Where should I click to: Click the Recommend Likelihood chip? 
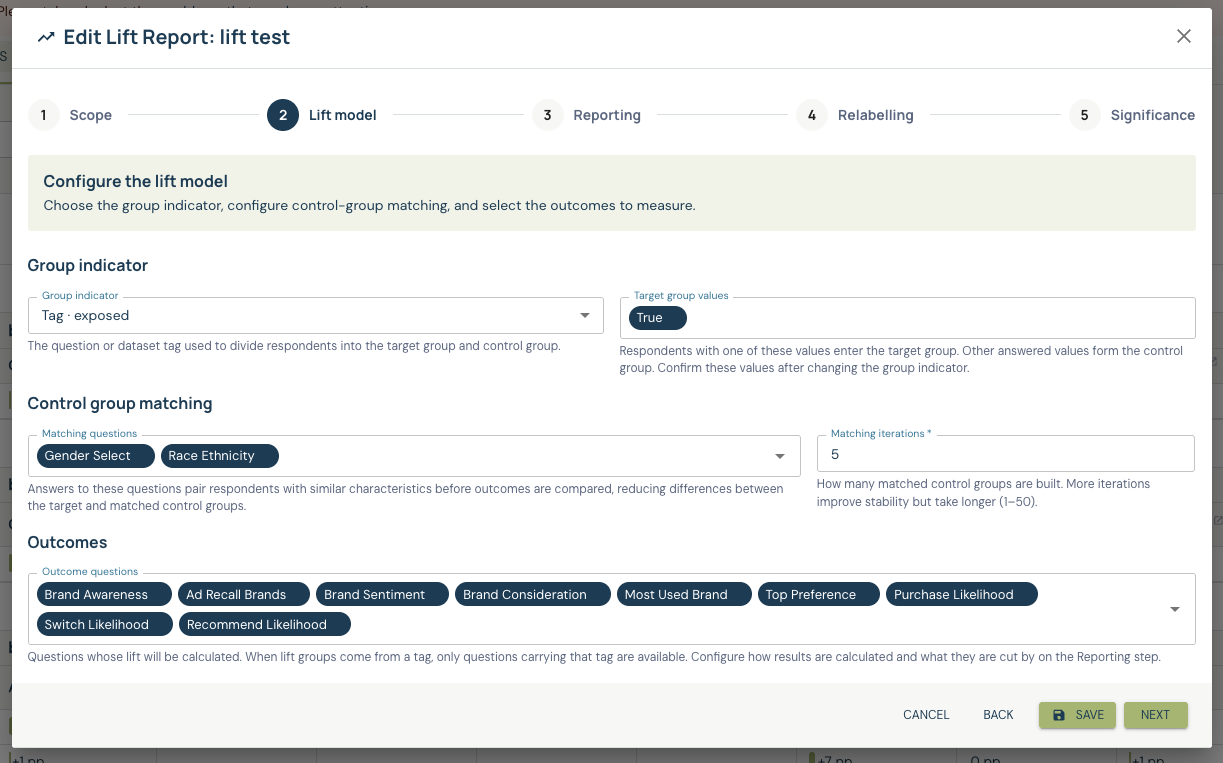point(265,625)
